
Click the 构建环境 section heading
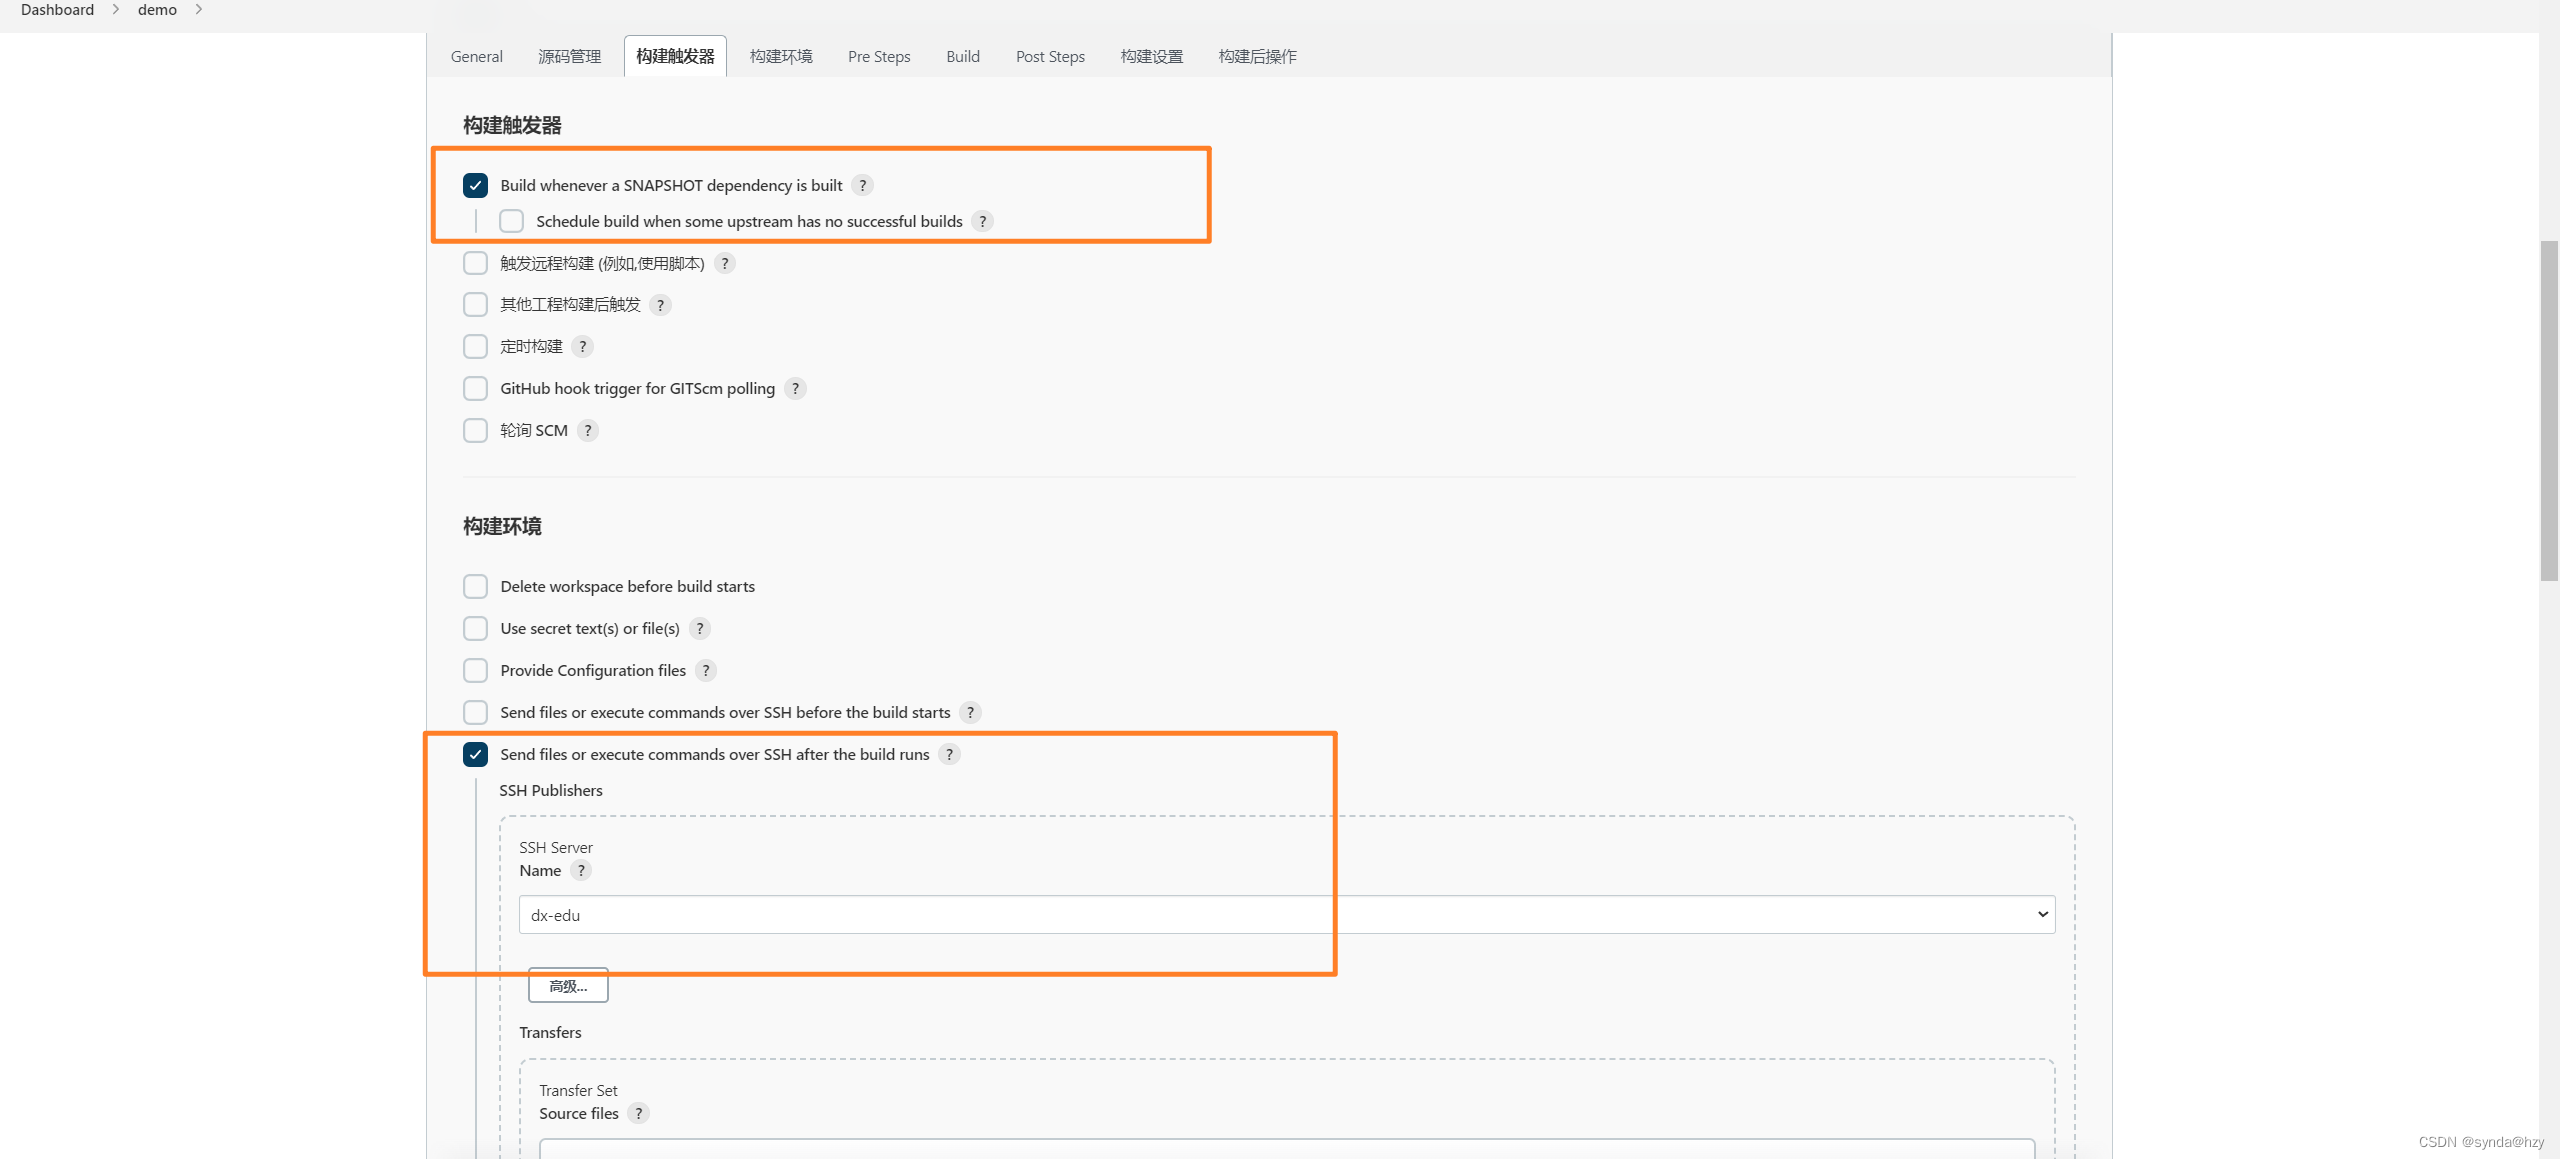(502, 526)
